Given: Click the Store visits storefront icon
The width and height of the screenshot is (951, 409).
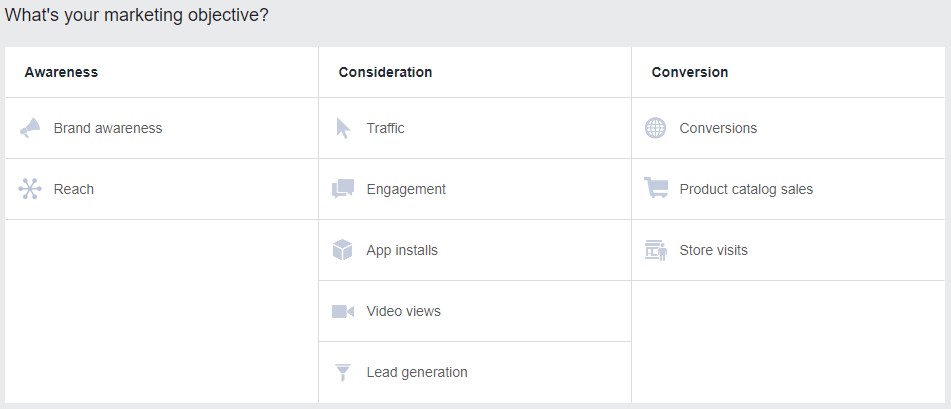Looking at the screenshot, I should click(656, 250).
